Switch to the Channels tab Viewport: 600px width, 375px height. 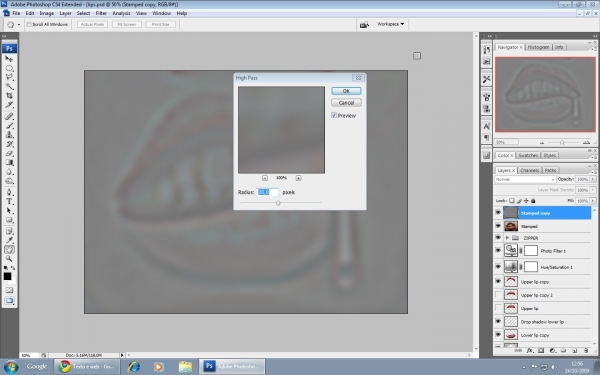click(x=530, y=170)
